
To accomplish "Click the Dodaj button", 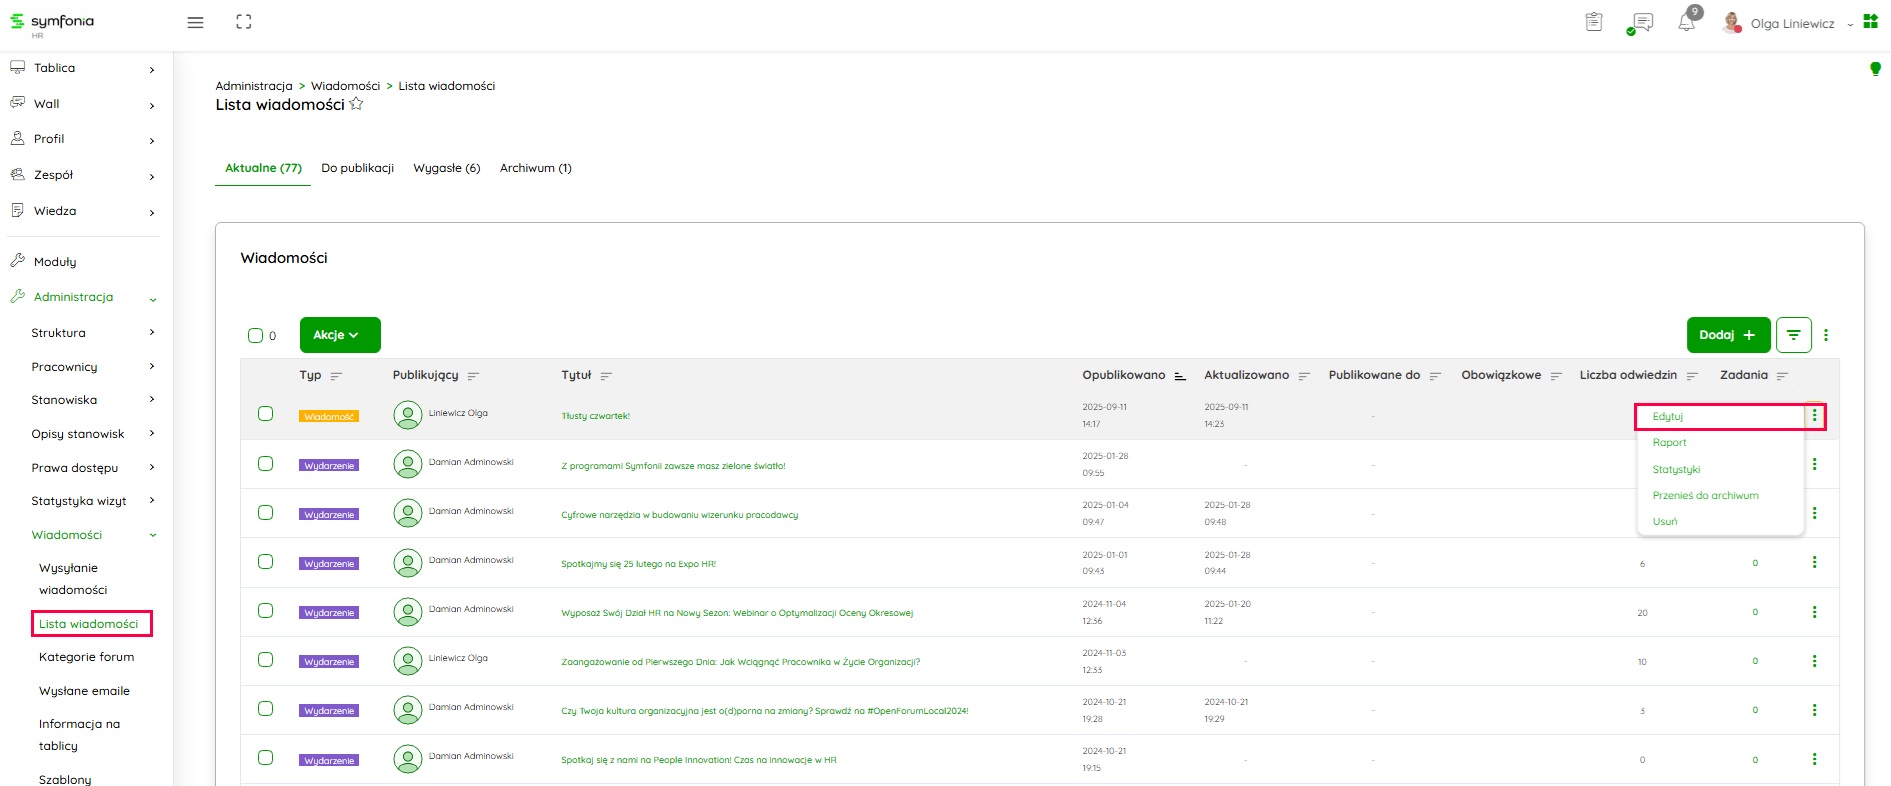I will tap(1727, 335).
